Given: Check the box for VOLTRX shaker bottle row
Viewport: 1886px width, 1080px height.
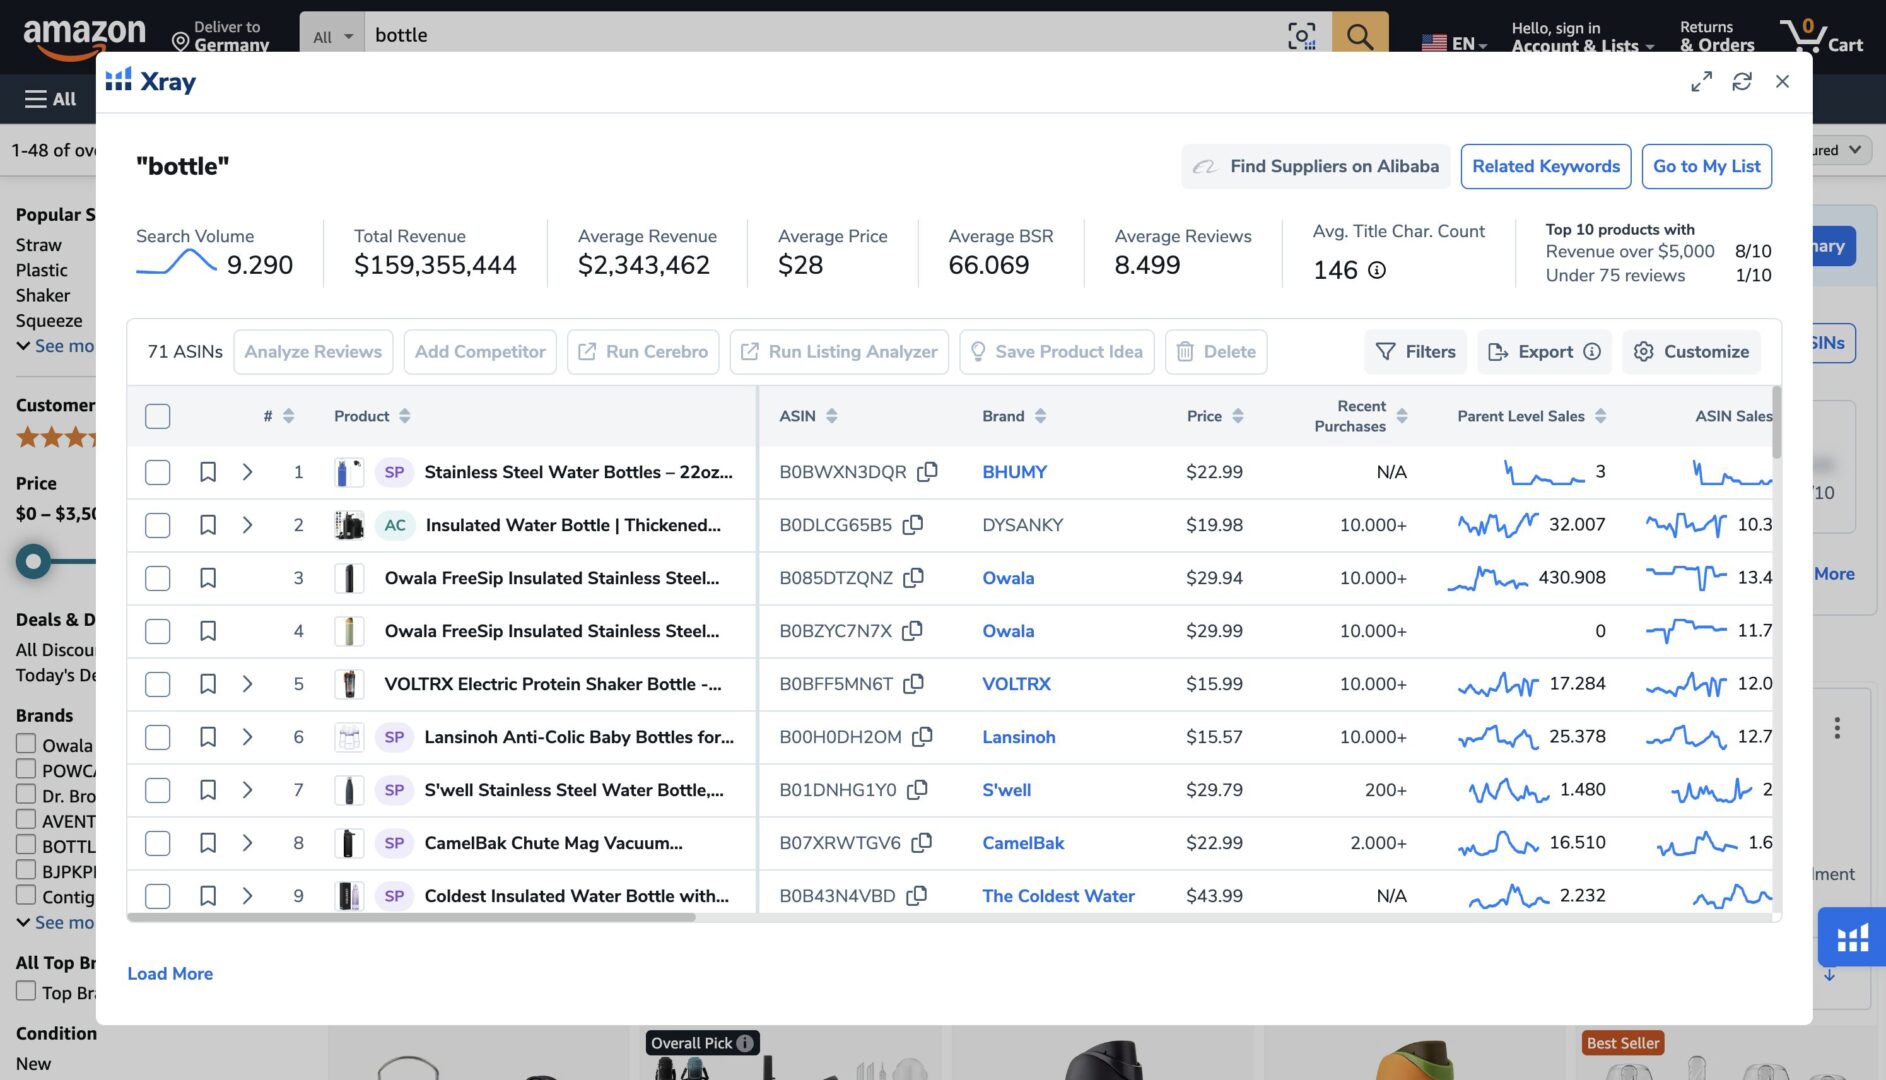Looking at the screenshot, I should pos(158,684).
